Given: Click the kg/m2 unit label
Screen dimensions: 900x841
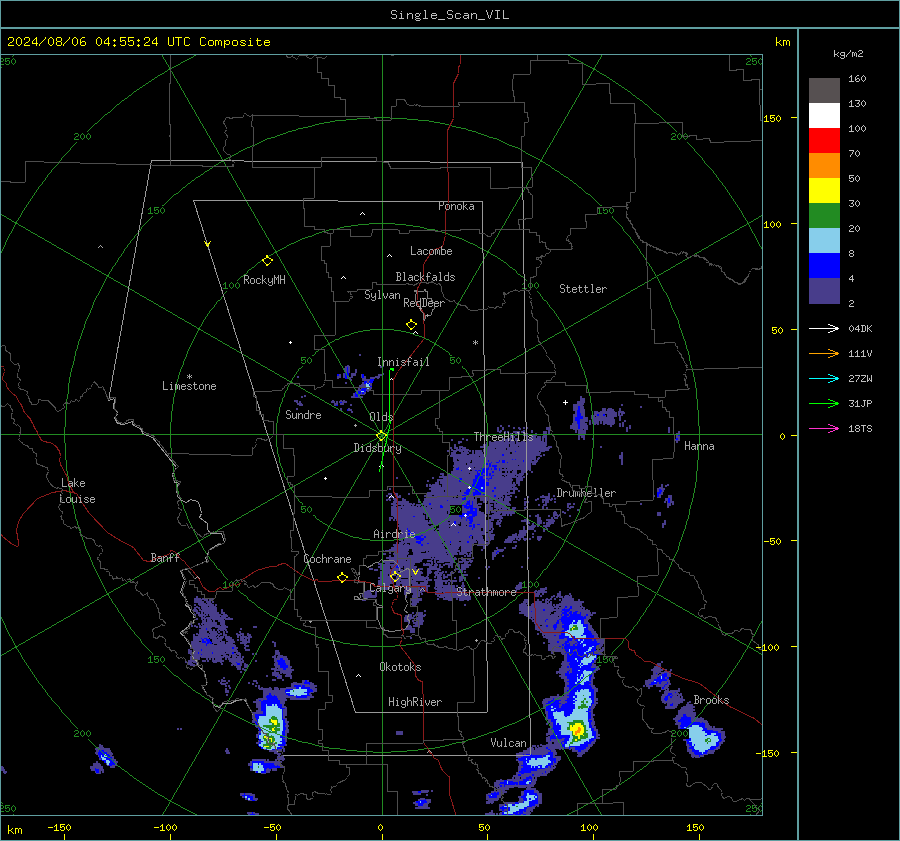Looking at the screenshot, I should tap(848, 54).
